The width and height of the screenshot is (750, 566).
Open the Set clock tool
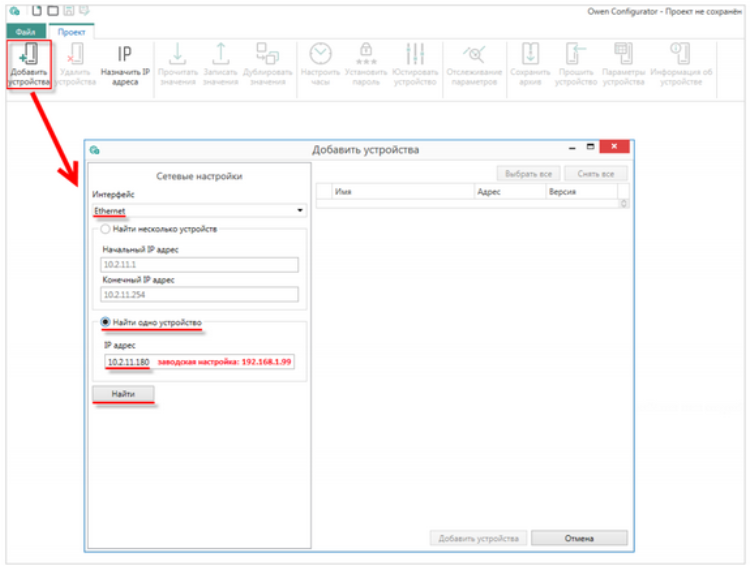(320, 64)
